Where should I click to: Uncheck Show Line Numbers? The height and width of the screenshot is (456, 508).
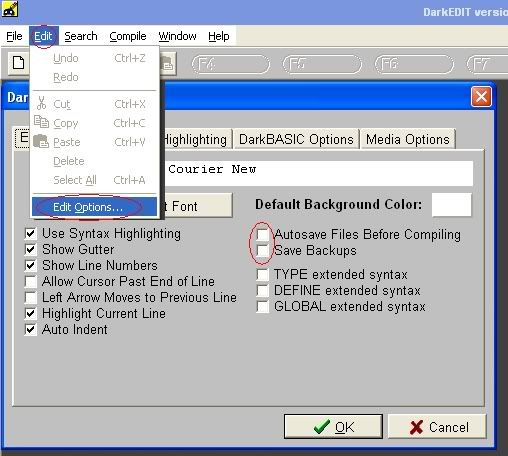click(31, 265)
